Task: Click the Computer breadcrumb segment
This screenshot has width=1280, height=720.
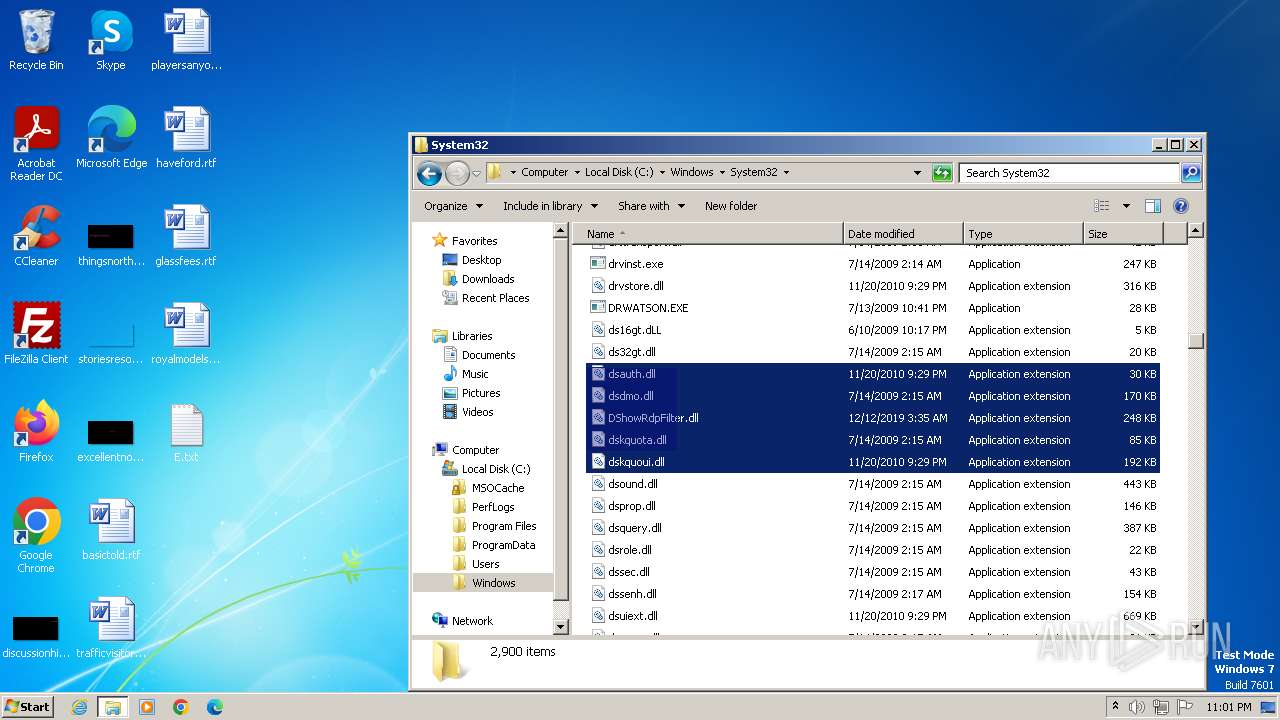Action: point(545,172)
